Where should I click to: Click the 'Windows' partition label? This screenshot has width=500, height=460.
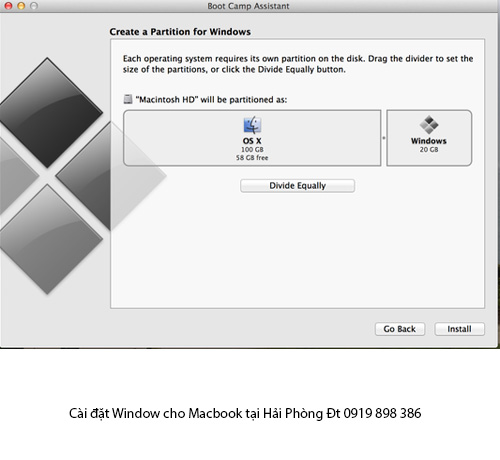point(429,141)
